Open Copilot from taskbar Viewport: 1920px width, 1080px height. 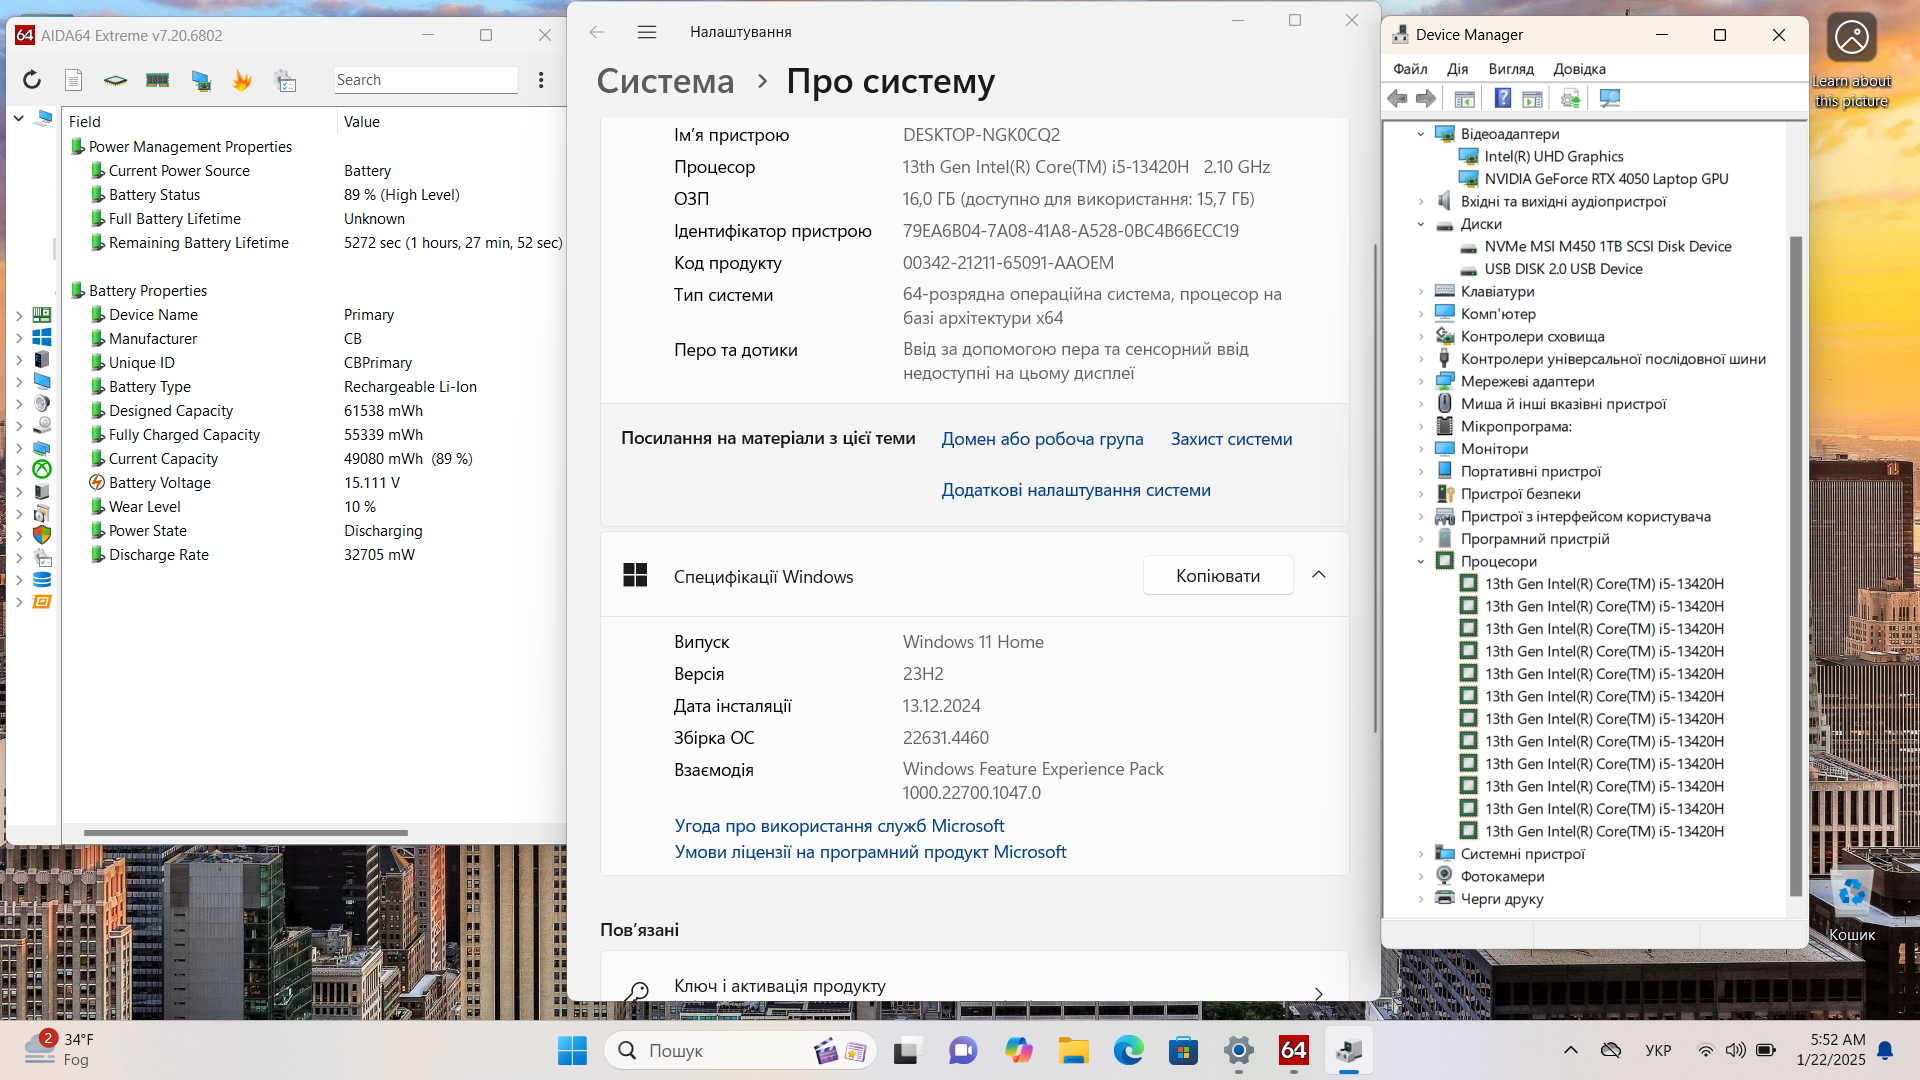[1019, 1051]
